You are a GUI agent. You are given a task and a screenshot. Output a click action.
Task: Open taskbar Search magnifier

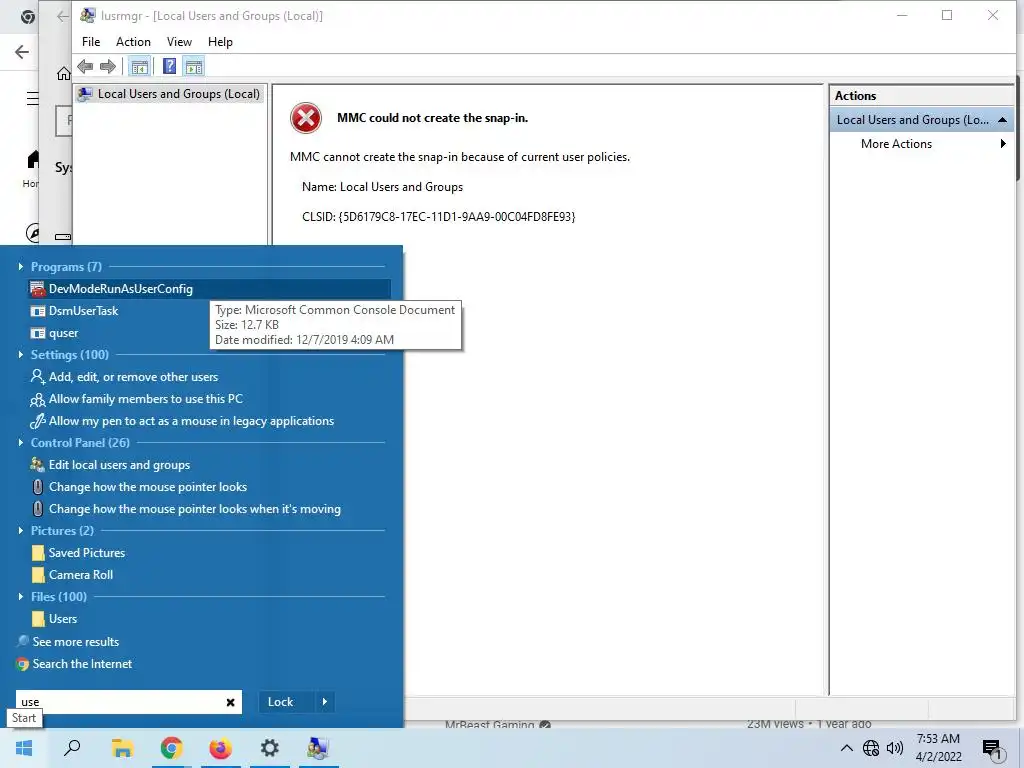[72, 748]
